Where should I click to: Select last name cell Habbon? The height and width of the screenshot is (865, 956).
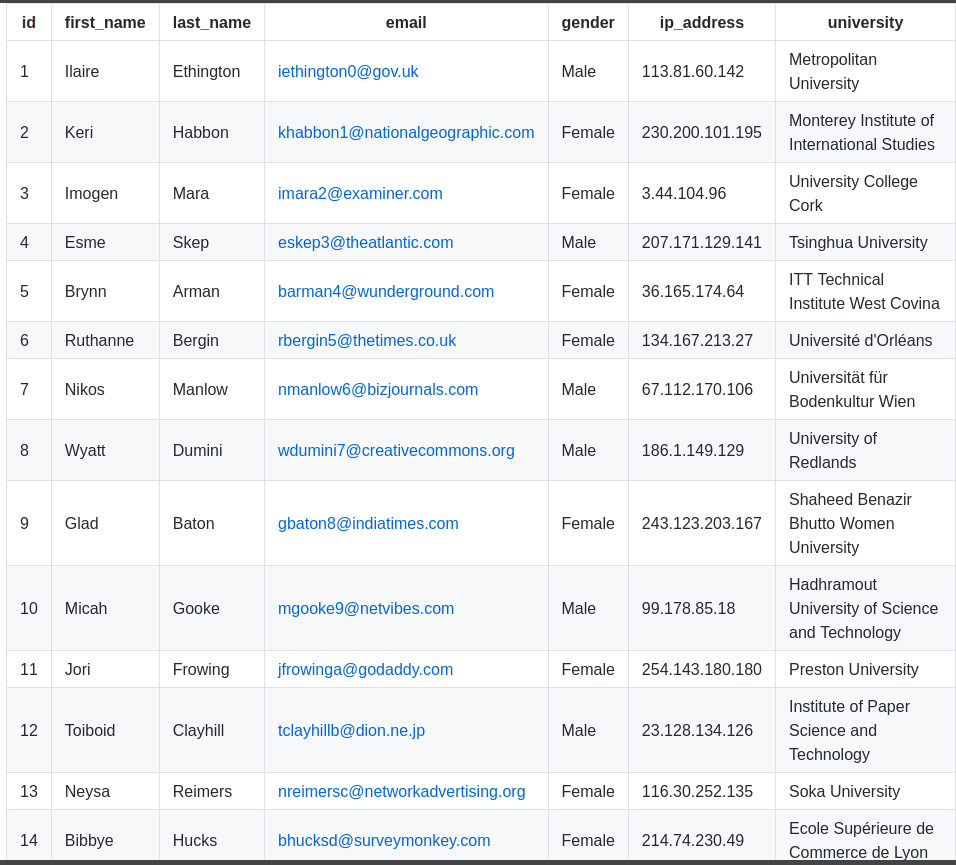tap(212, 132)
